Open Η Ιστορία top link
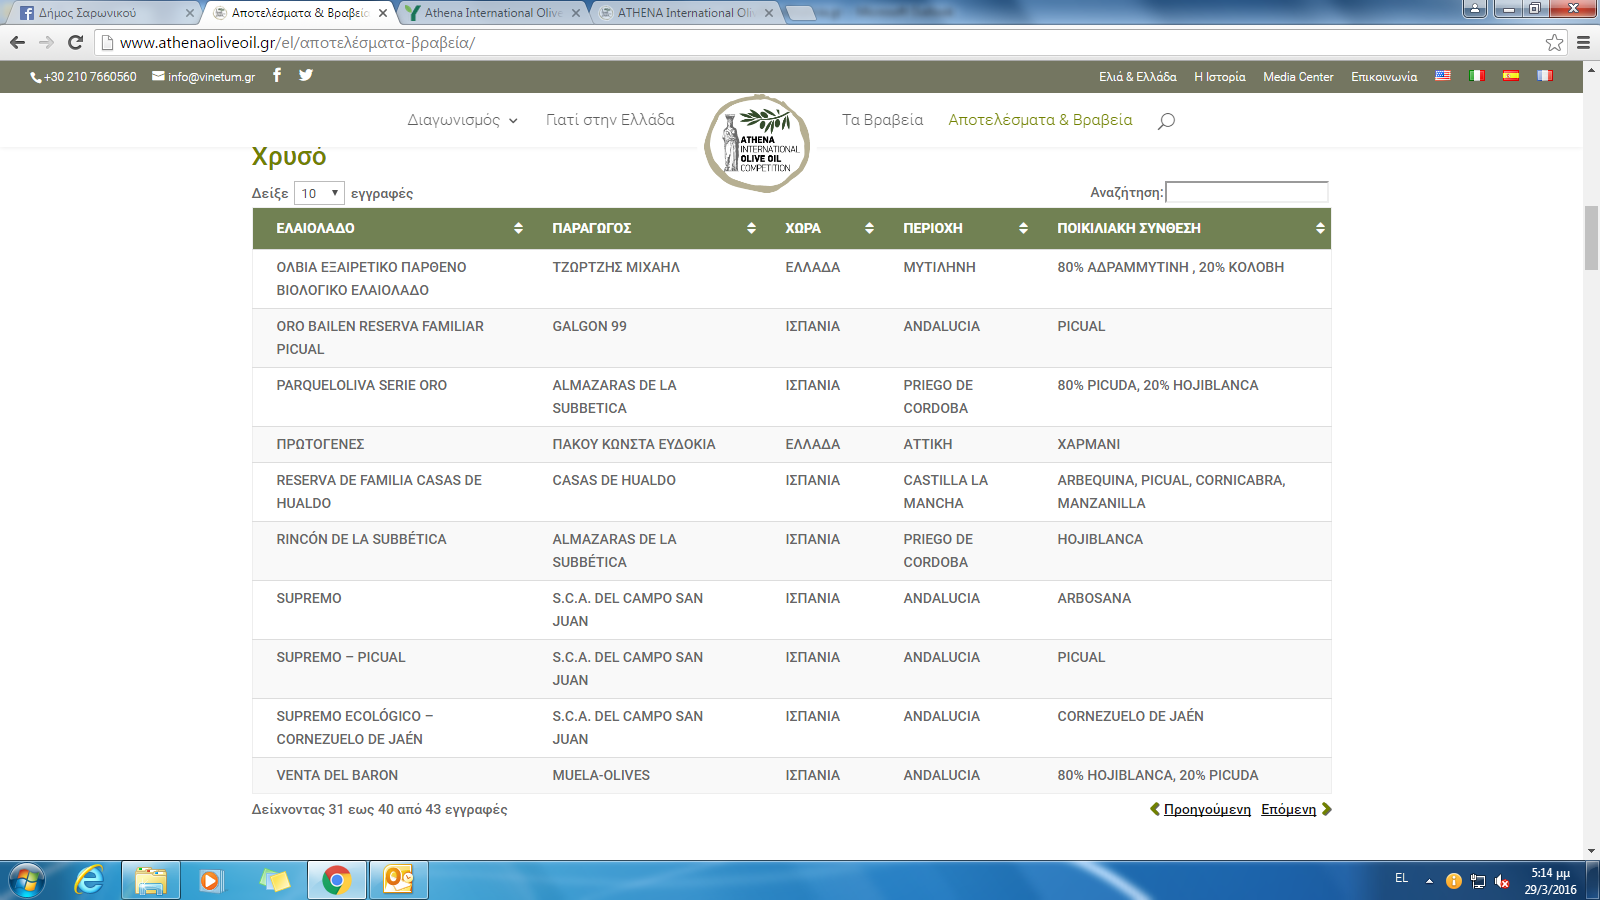The width and height of the screenshot is (1600, 900). pyautogui.click(x=1219, y=77)
